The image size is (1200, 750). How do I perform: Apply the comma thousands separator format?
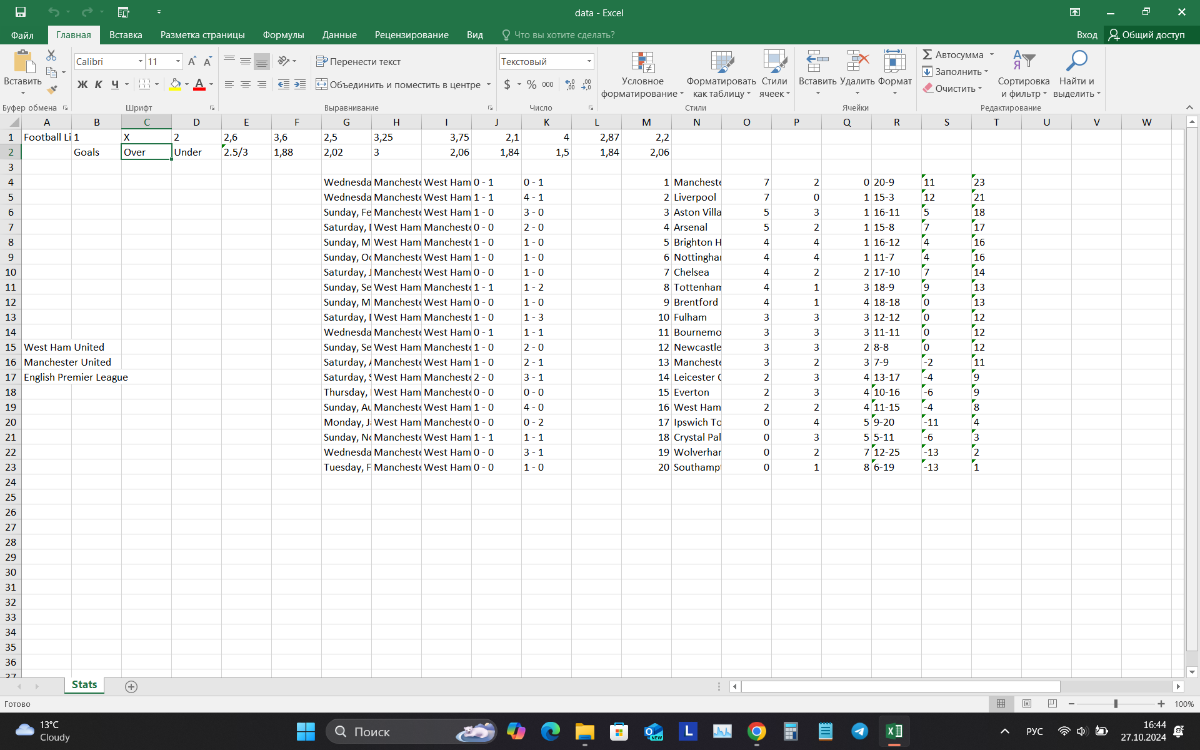pos(547,85)
